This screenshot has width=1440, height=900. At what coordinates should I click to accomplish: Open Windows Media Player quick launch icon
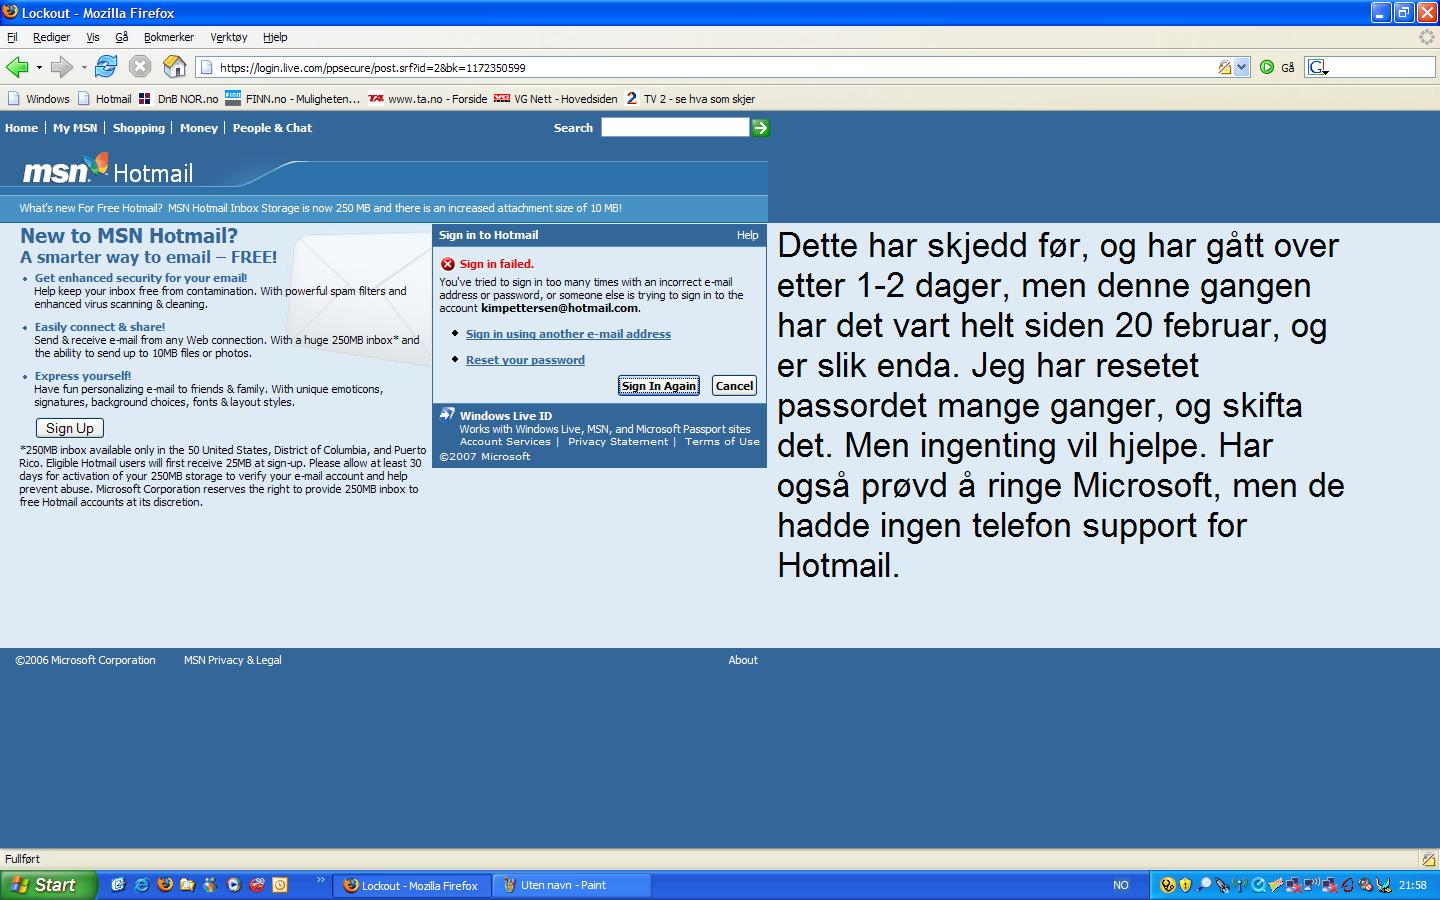233,885
